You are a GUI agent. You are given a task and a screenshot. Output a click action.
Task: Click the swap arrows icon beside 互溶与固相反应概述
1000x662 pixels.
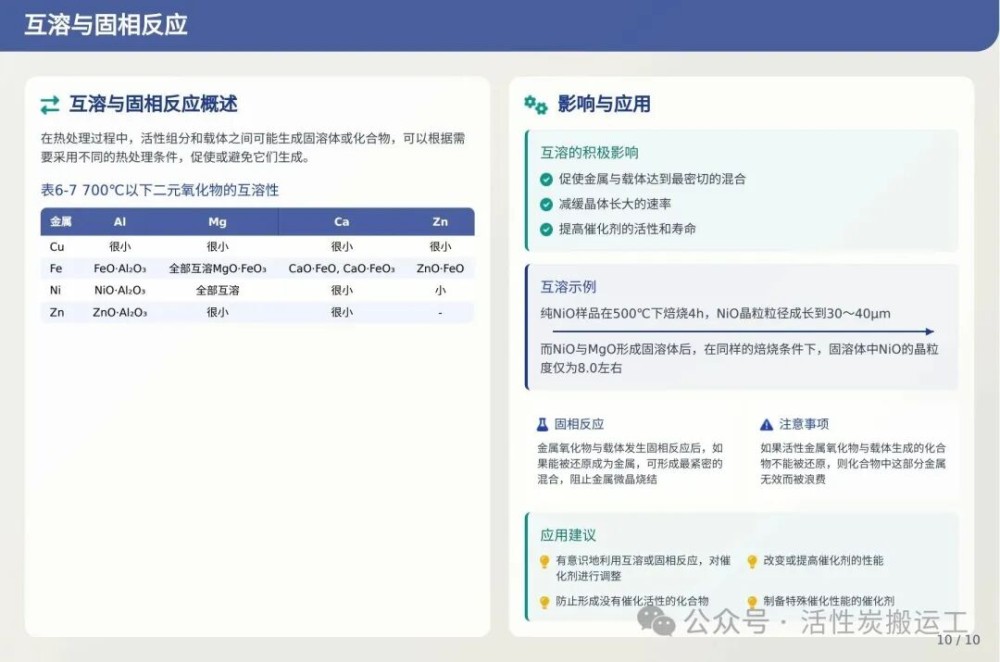(50, 105)
